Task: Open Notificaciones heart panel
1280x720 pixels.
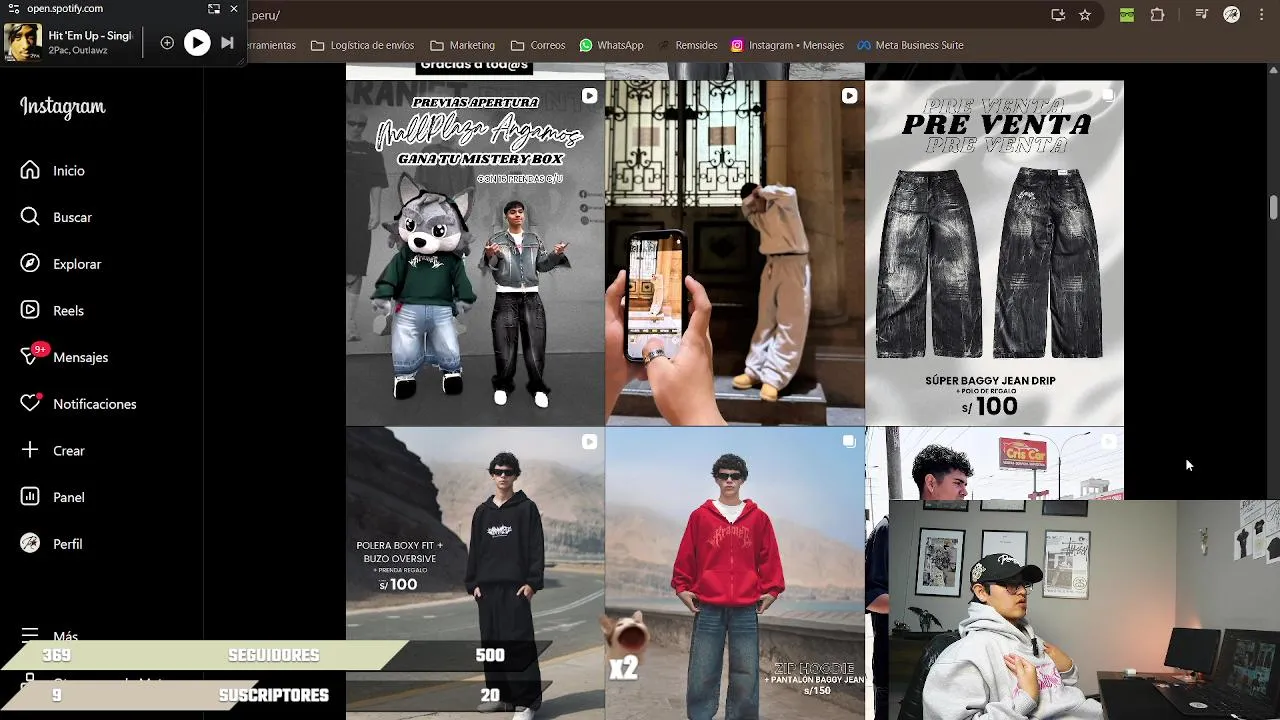Action: [78, 404]
